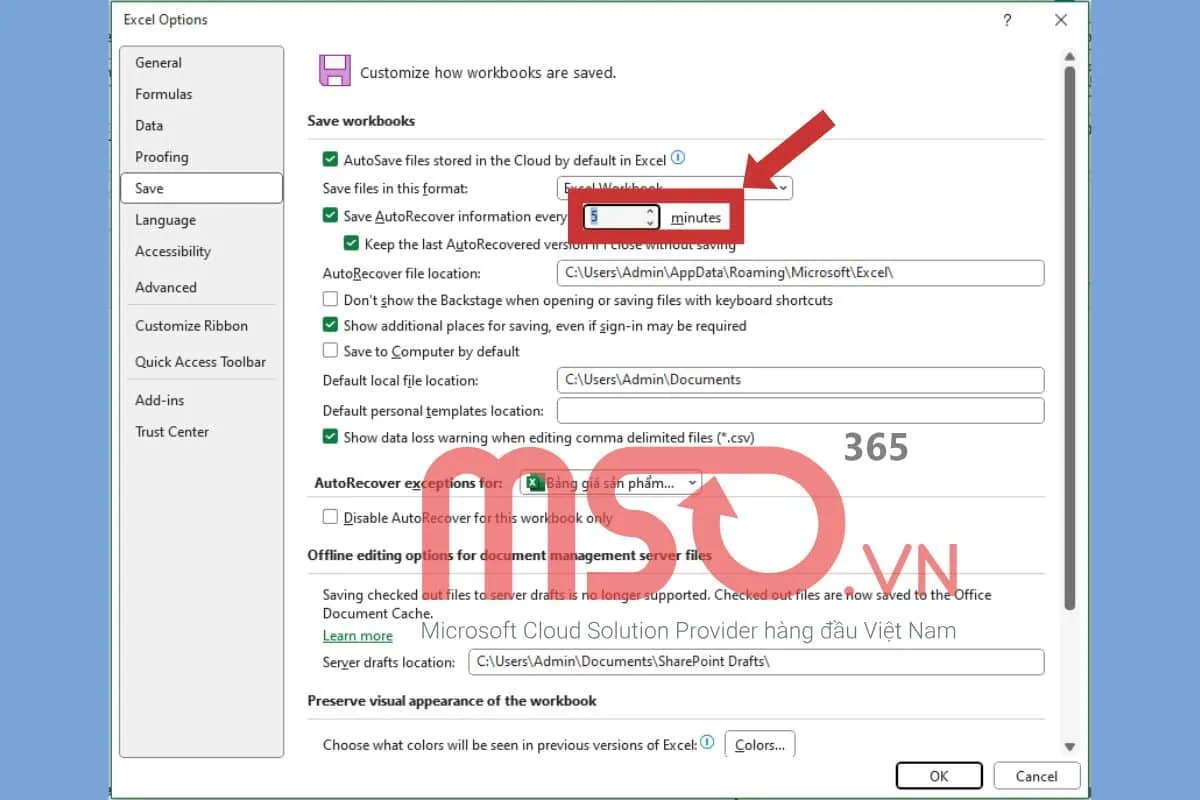Open the Advanced options category
Screen dimensions: 1200x800
point(166,287)
